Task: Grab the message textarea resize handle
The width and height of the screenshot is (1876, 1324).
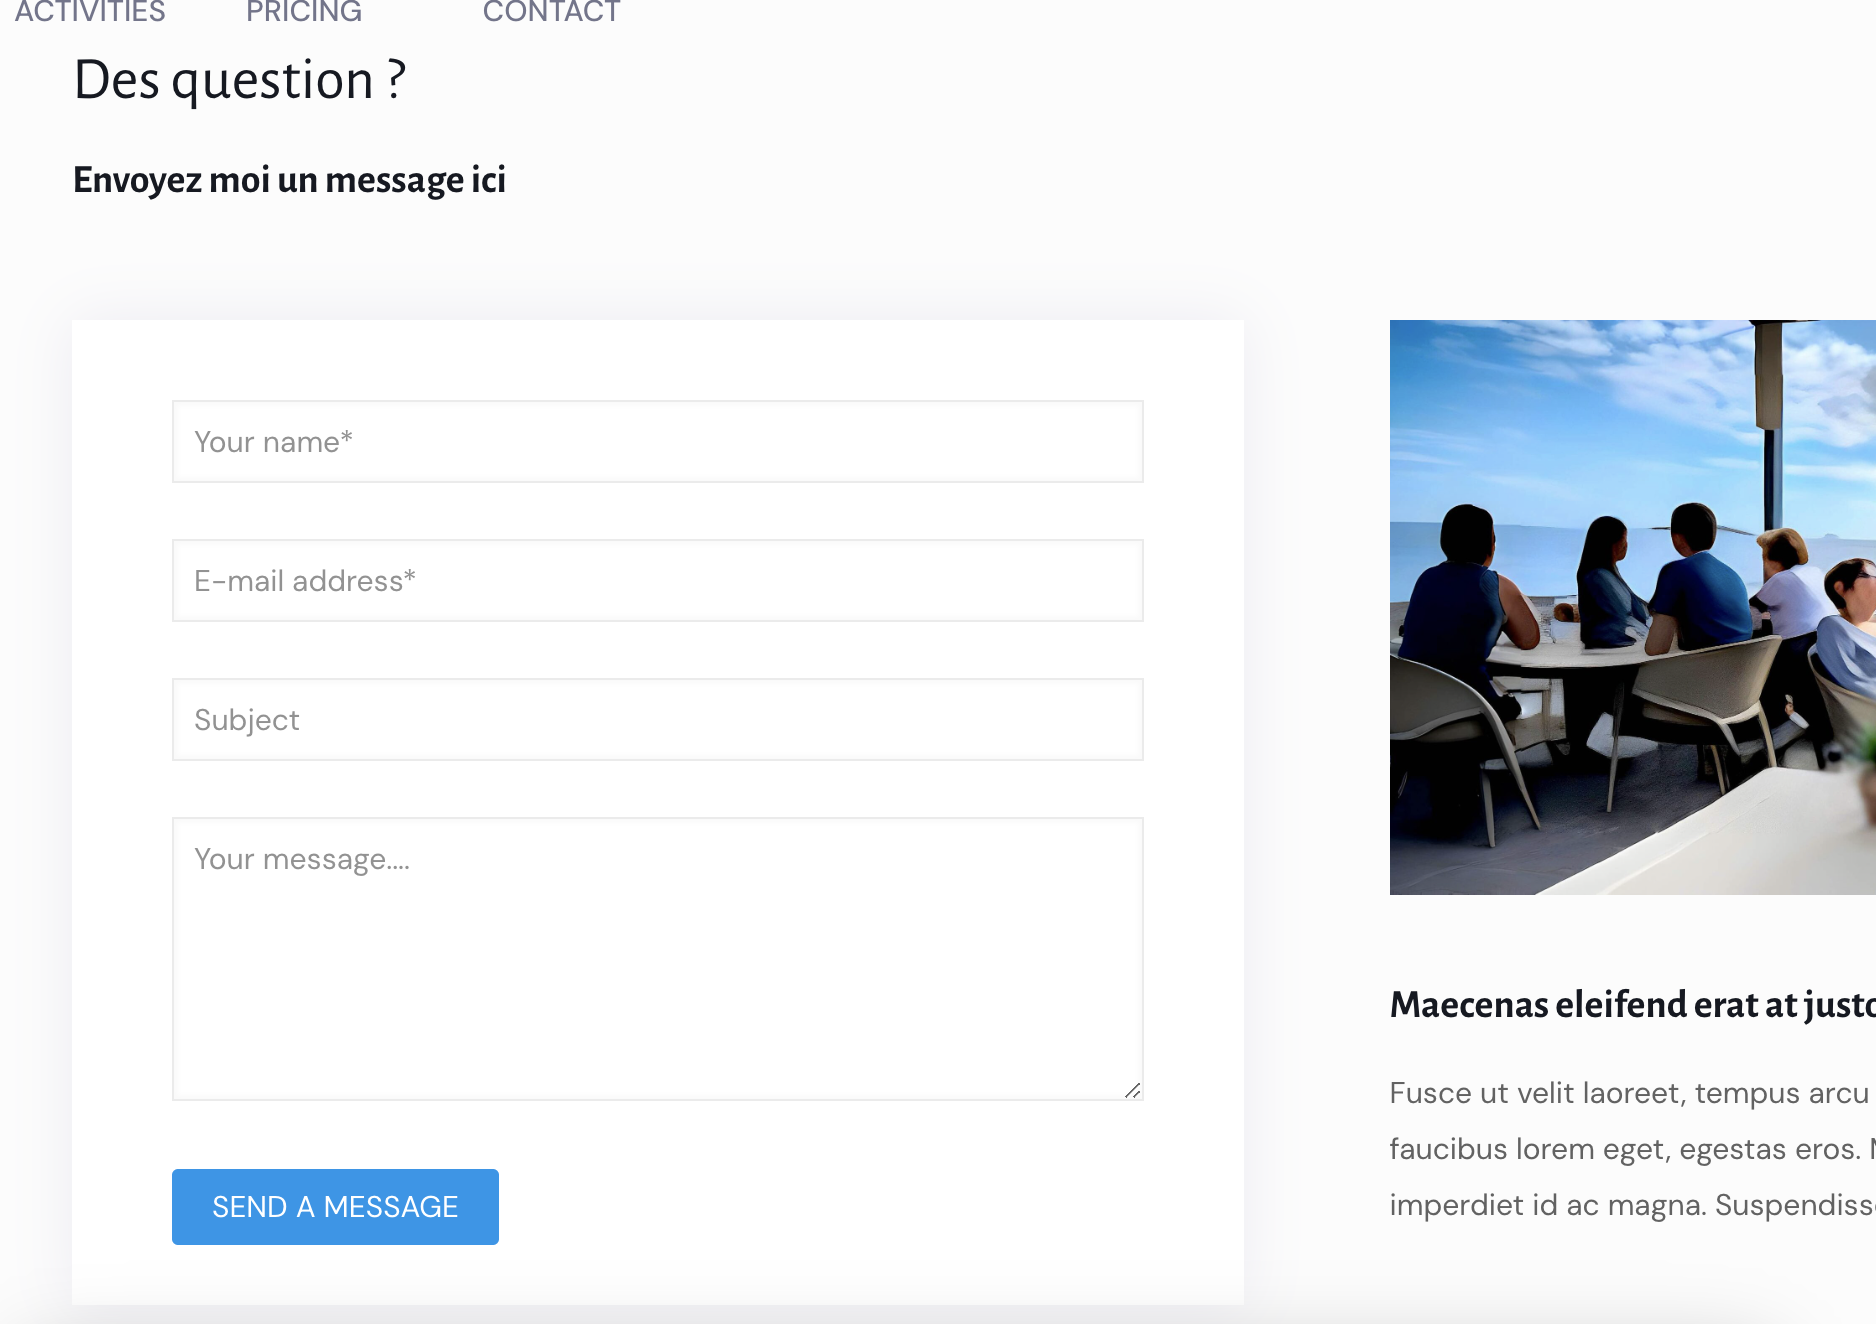Action: tap(1132, 1090)
